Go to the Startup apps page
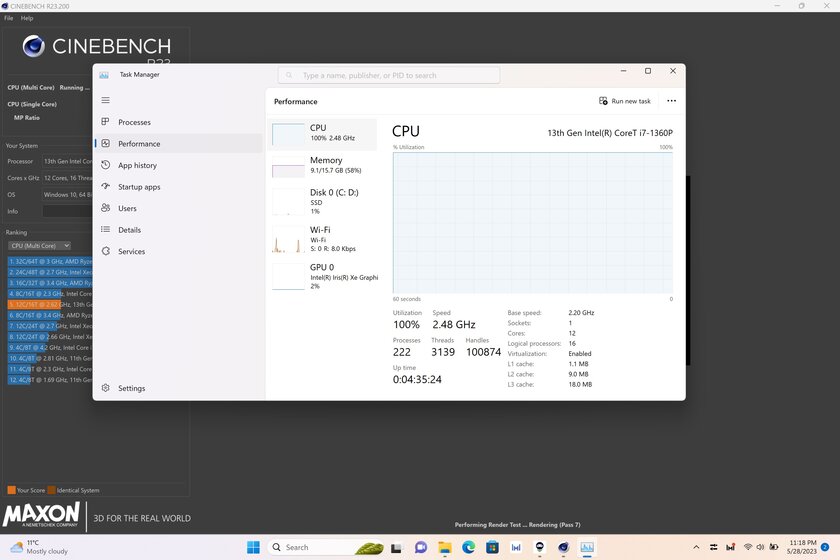 [x=178, y=186]
